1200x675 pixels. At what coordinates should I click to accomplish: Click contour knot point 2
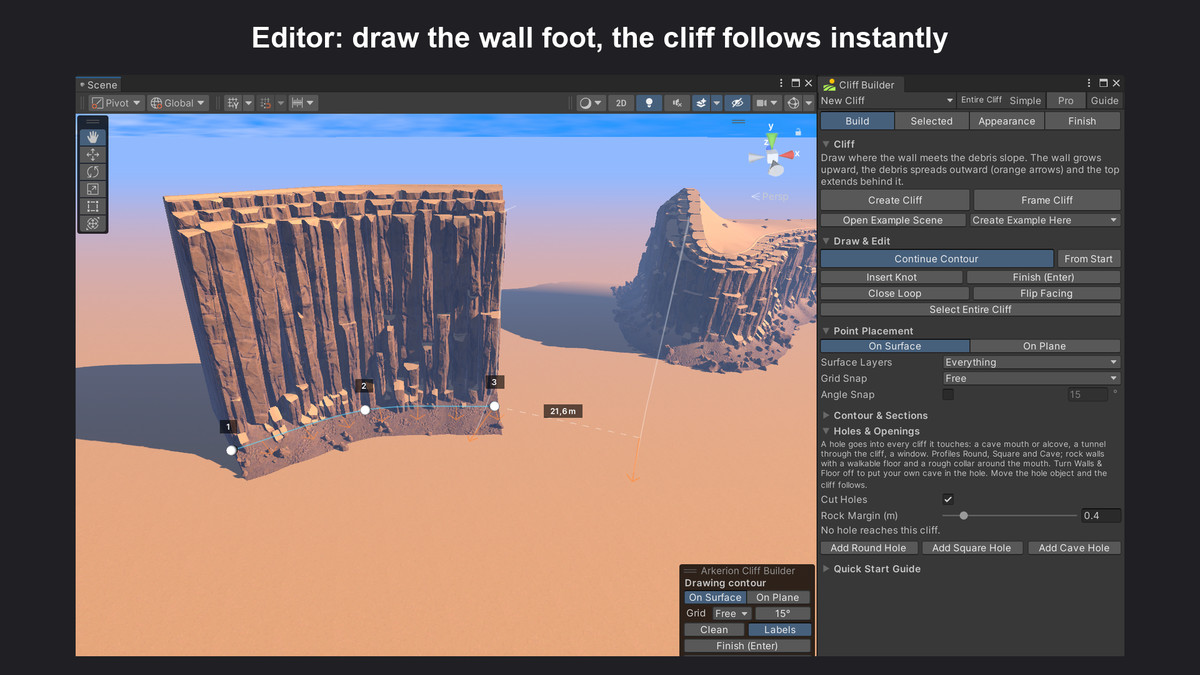coord(365,410)
